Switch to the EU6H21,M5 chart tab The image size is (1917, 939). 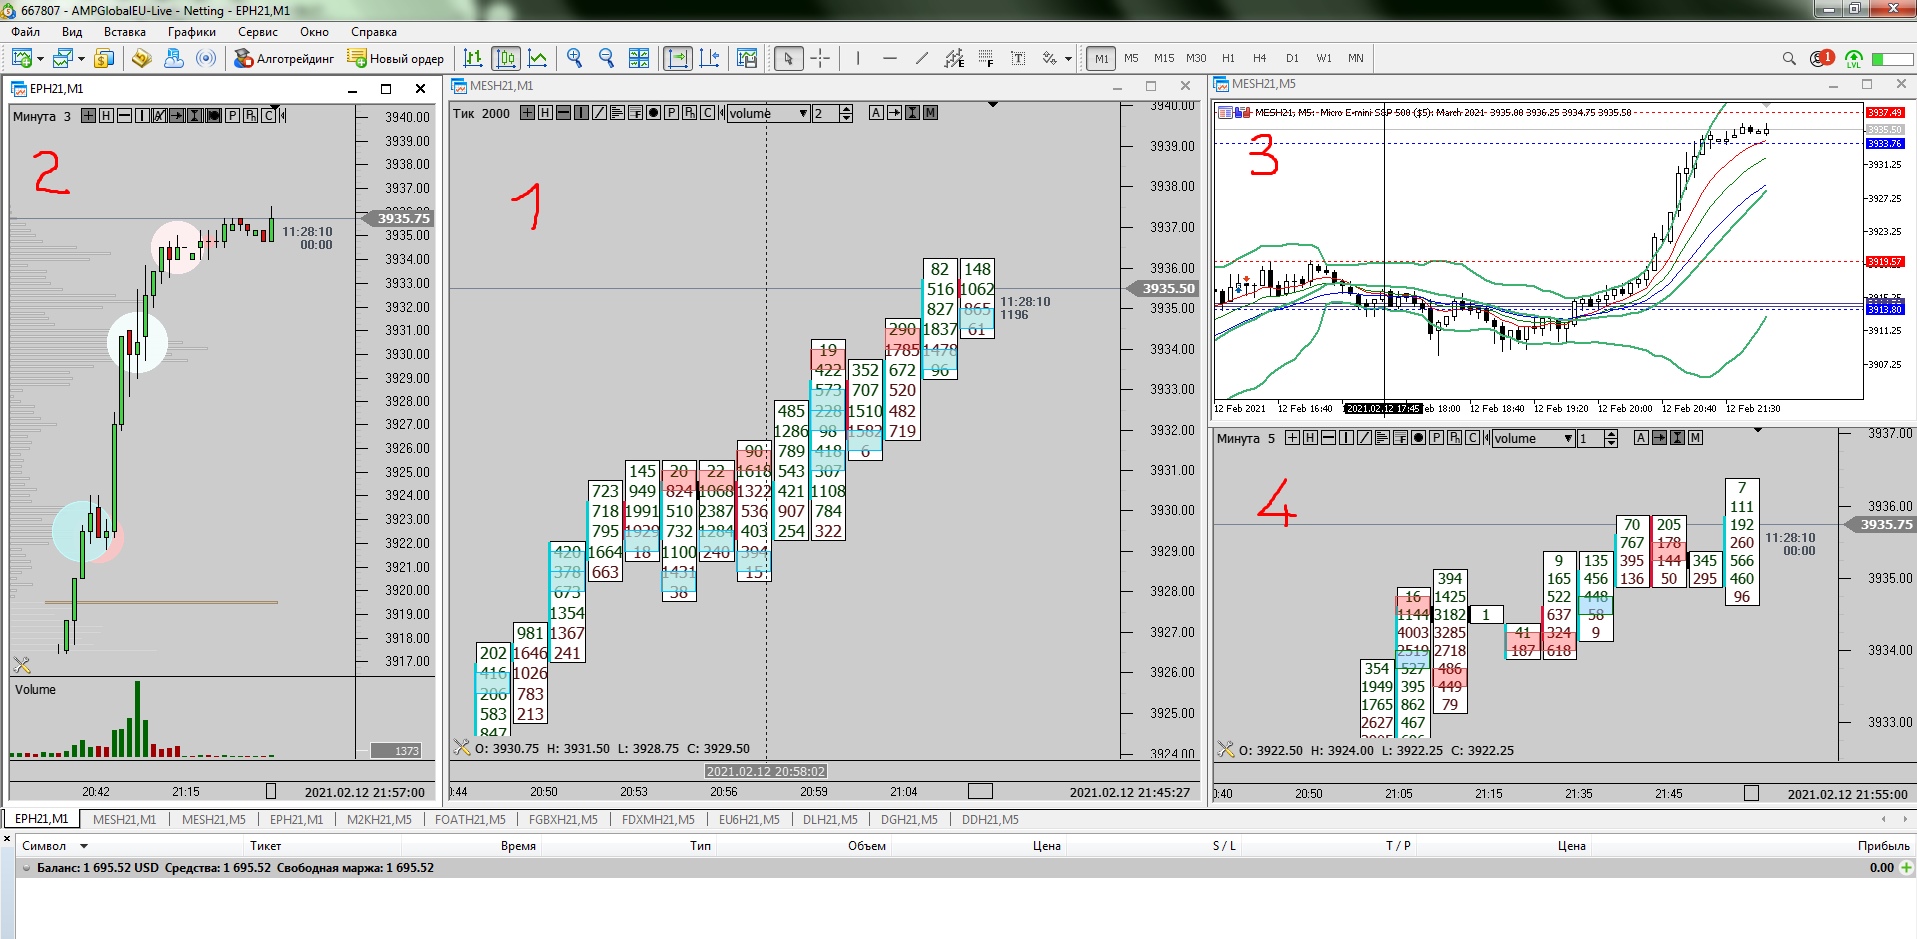[x=749, y=819]
